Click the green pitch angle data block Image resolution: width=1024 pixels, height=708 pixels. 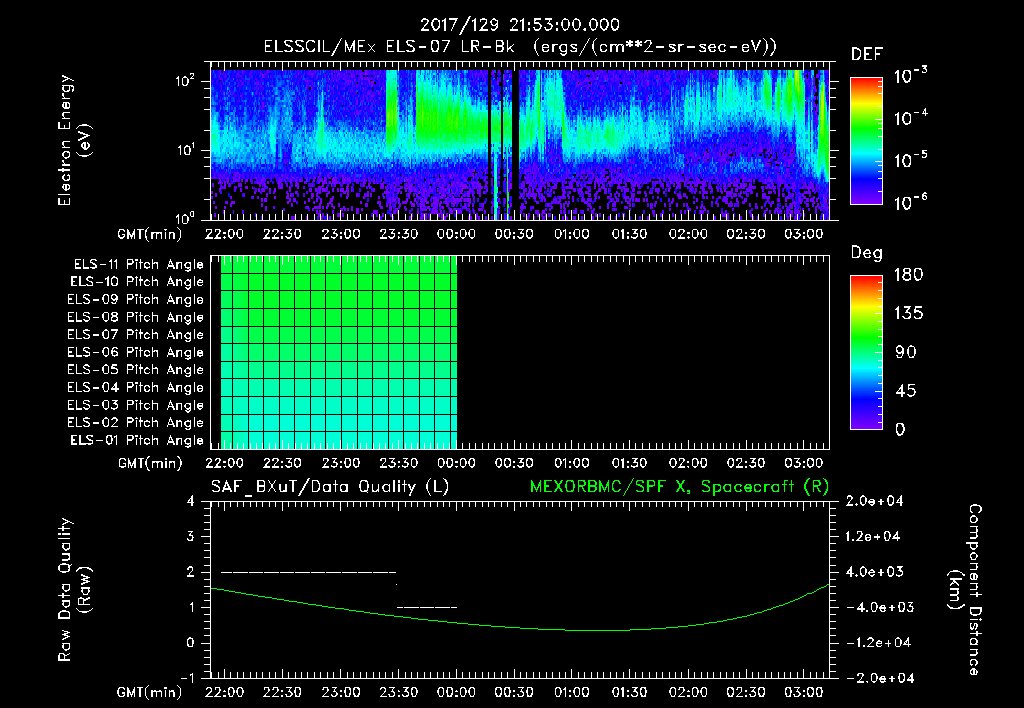coord(339,352)
